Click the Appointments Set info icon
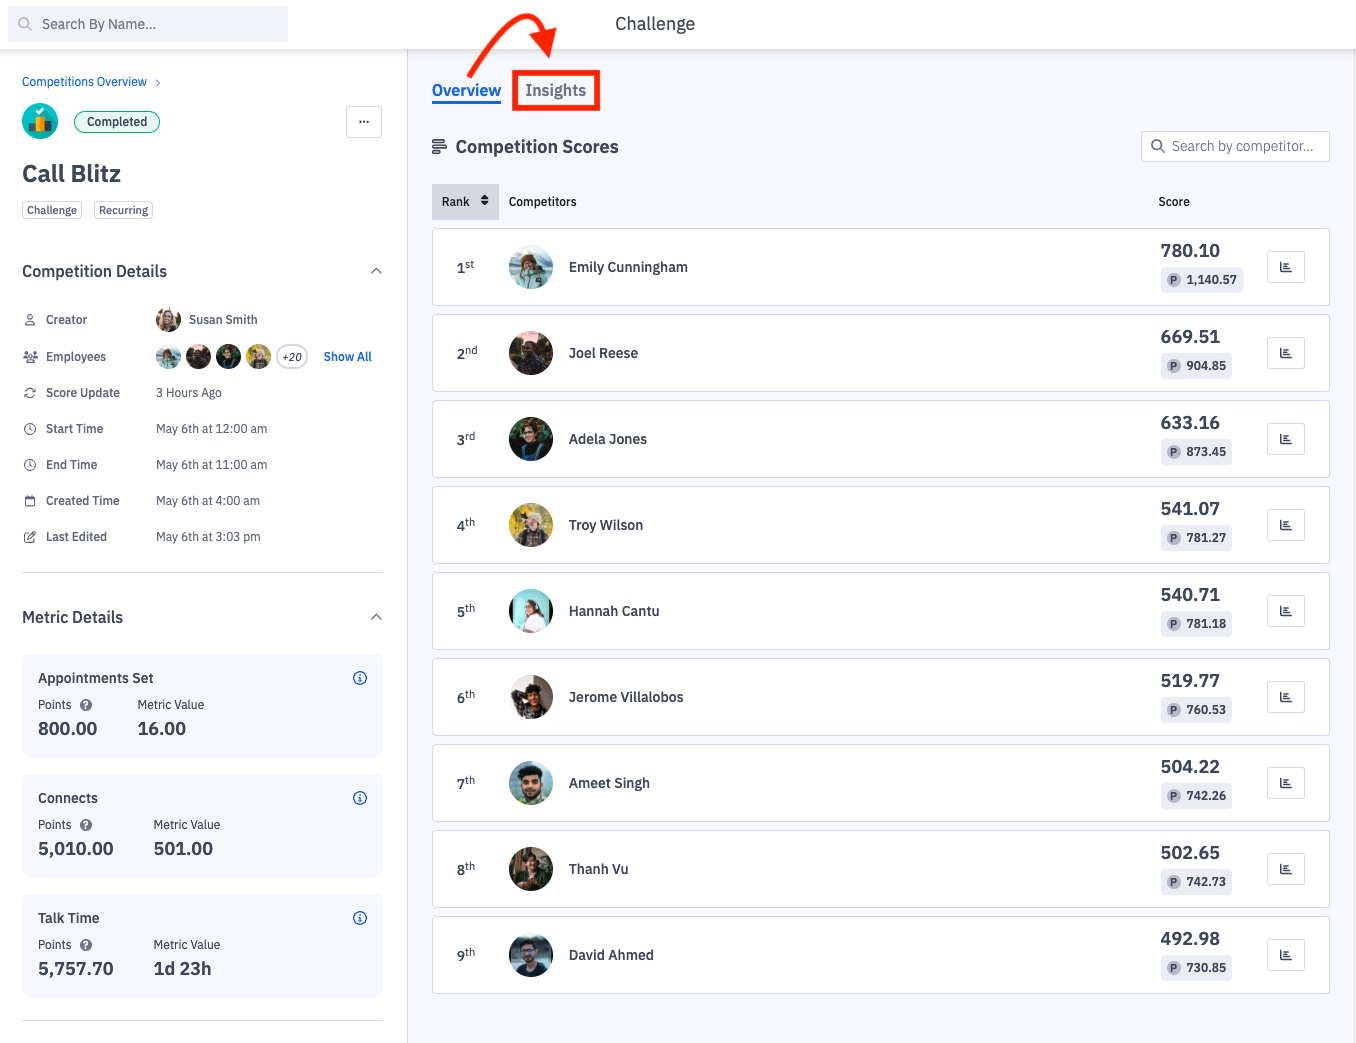The image size is (1356, 1043). [360, 678]
